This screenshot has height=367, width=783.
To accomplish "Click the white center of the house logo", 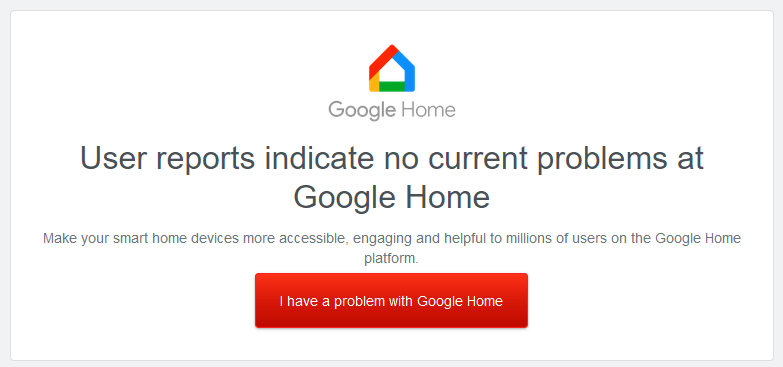I will pos(392,74).
